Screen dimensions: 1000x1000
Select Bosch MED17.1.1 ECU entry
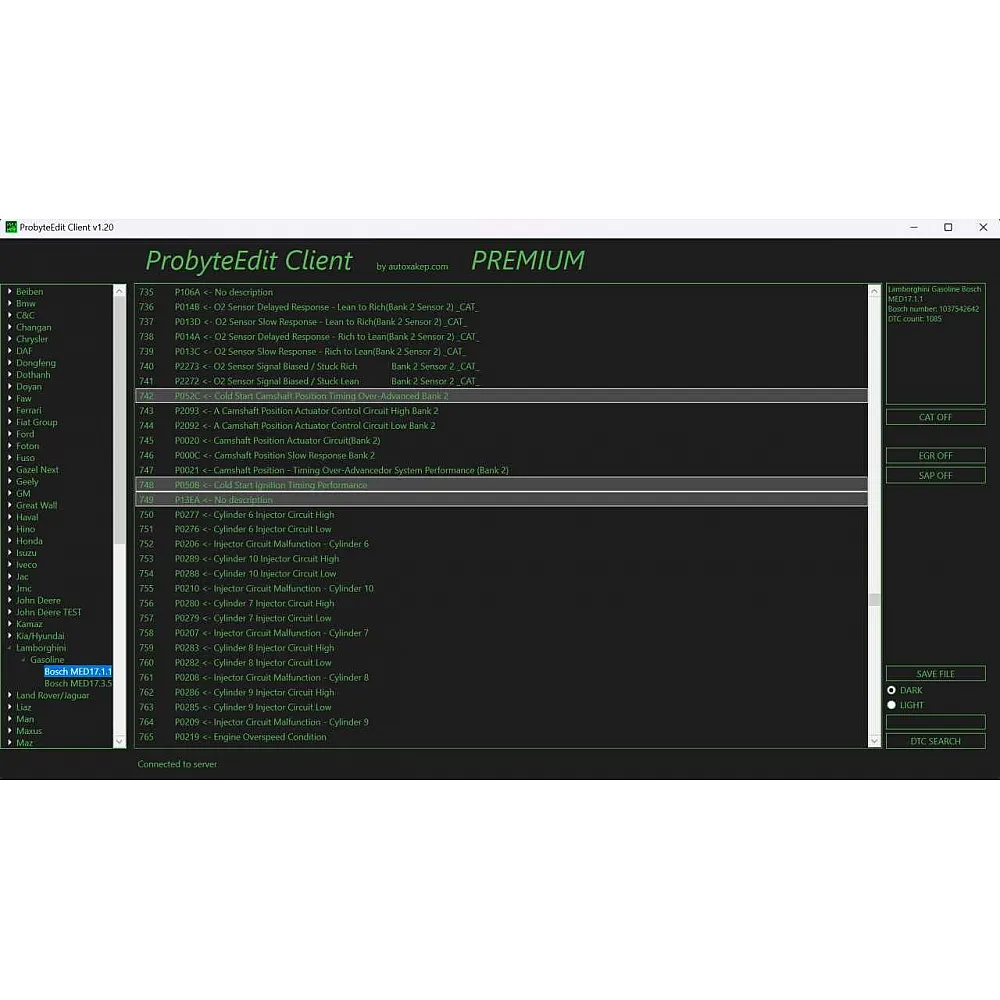coord(77,672)
